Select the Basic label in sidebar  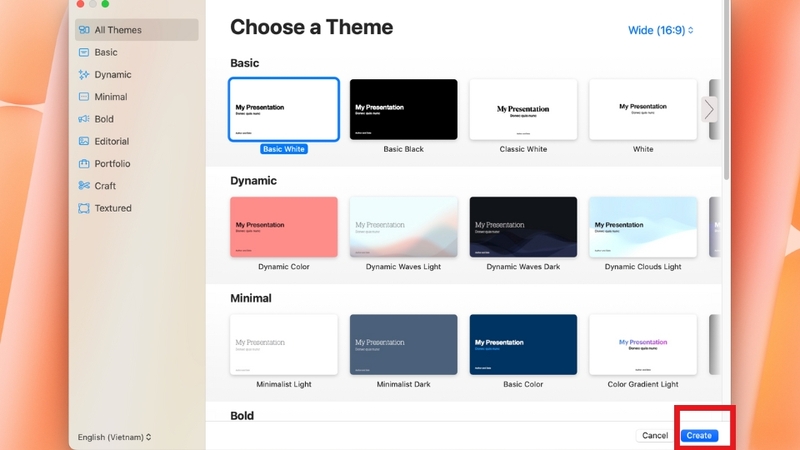pos(106,52)
